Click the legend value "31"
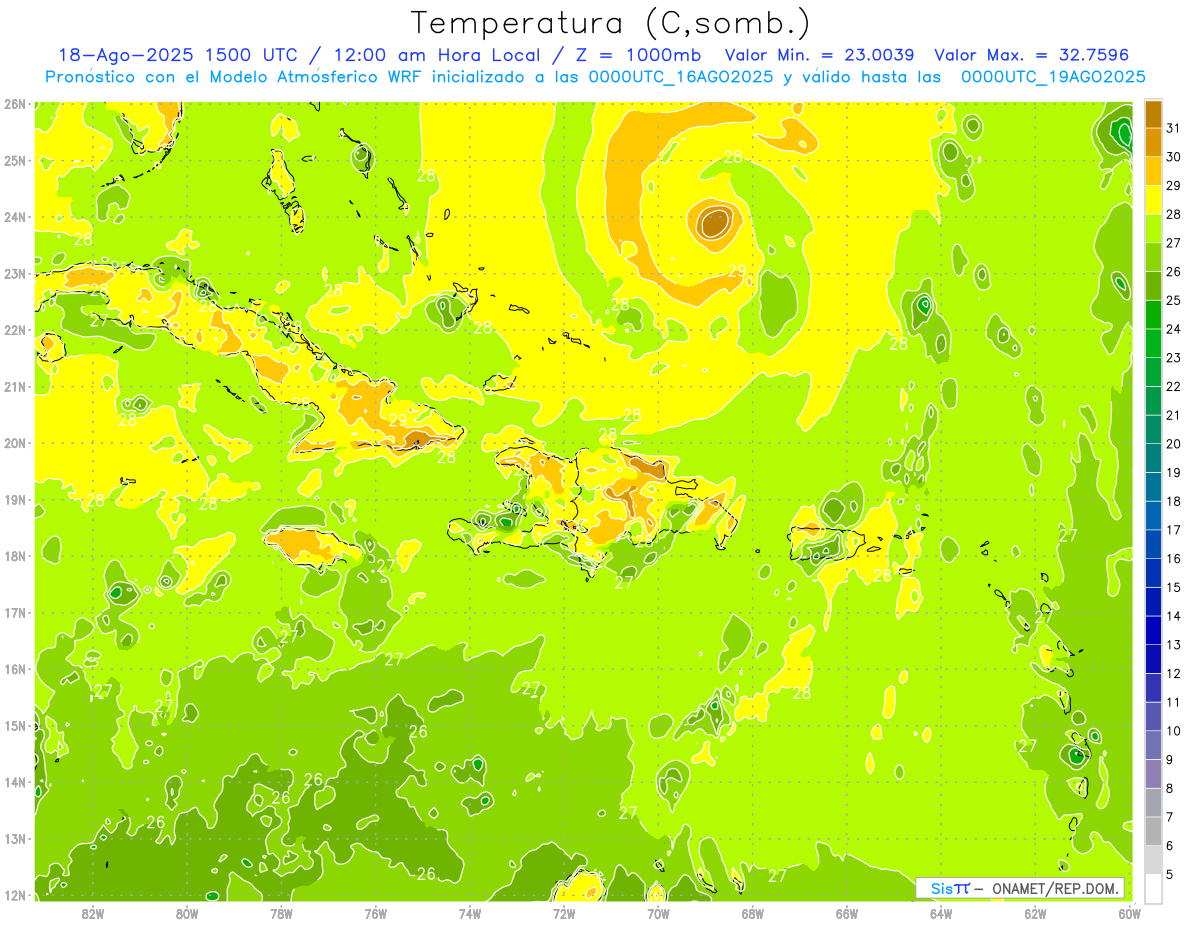This screenshot has height=927, width=1200. [1174, 128]
